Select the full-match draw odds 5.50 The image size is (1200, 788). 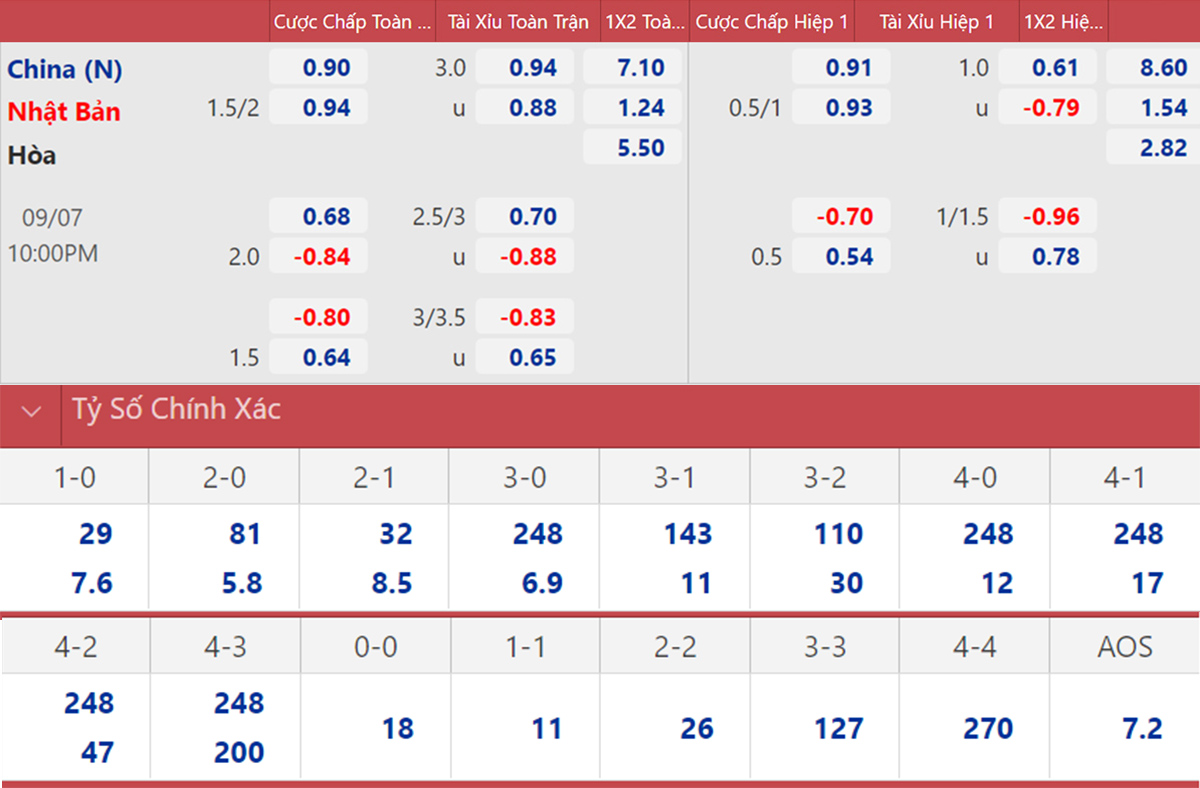pyautogui.click(x=632, y=148)
